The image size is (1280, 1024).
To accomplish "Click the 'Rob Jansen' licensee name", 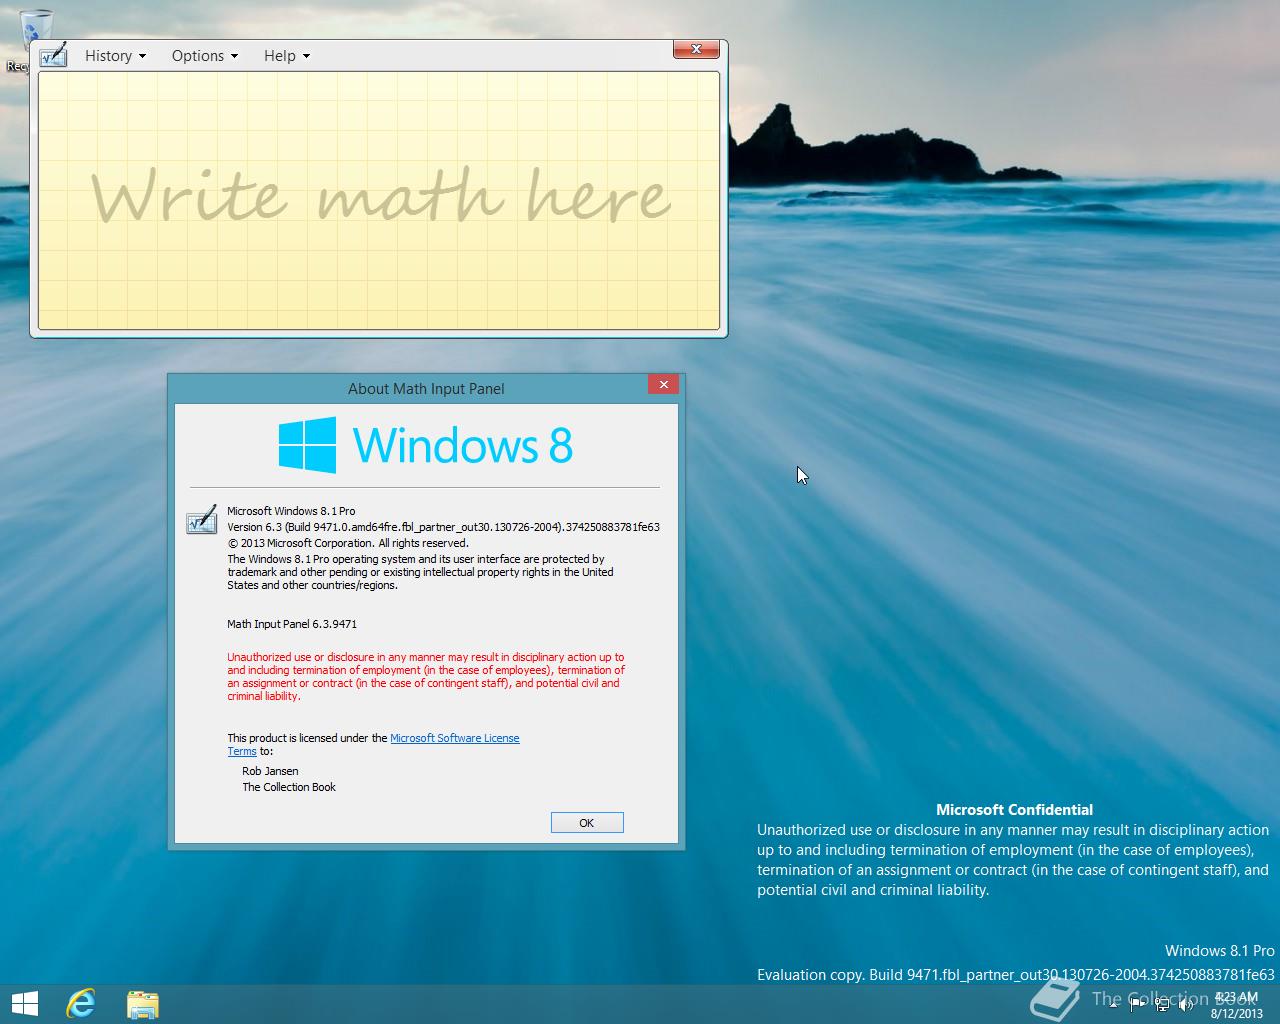I will pos(270,771).
